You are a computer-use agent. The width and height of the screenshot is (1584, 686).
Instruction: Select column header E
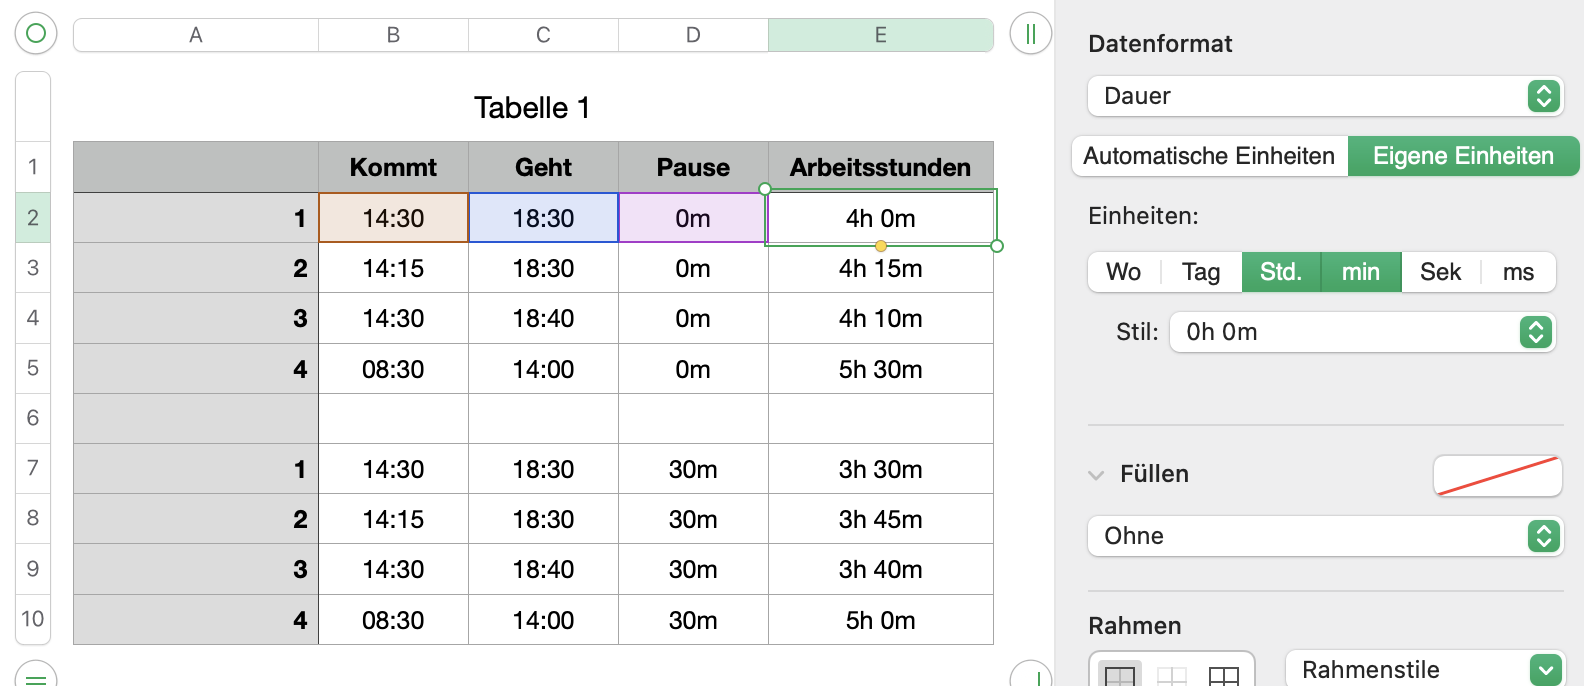(881, 35)
